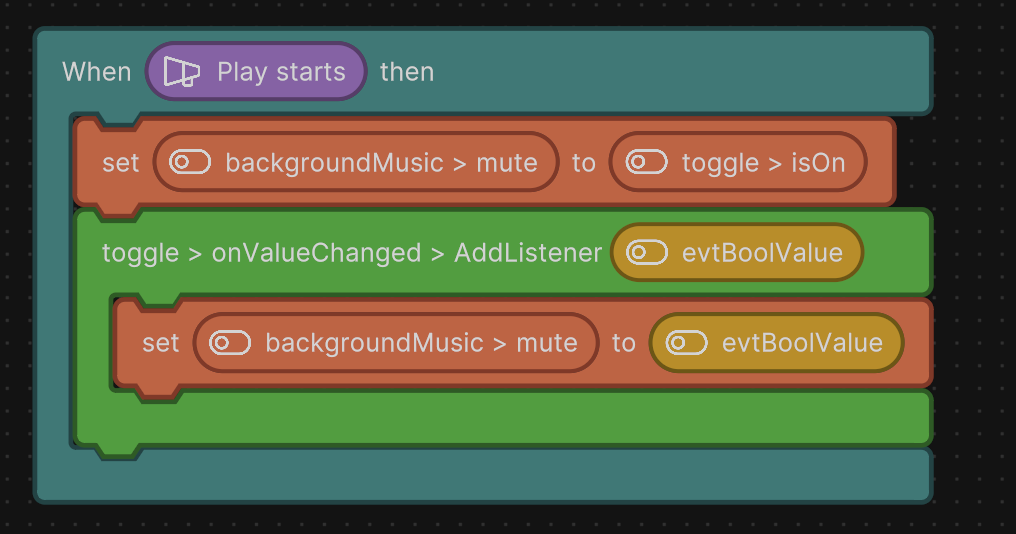1016x534 pixels.
Task: Click toggle icon beside first backgroundMusic > mute
Action: (189, 162)
